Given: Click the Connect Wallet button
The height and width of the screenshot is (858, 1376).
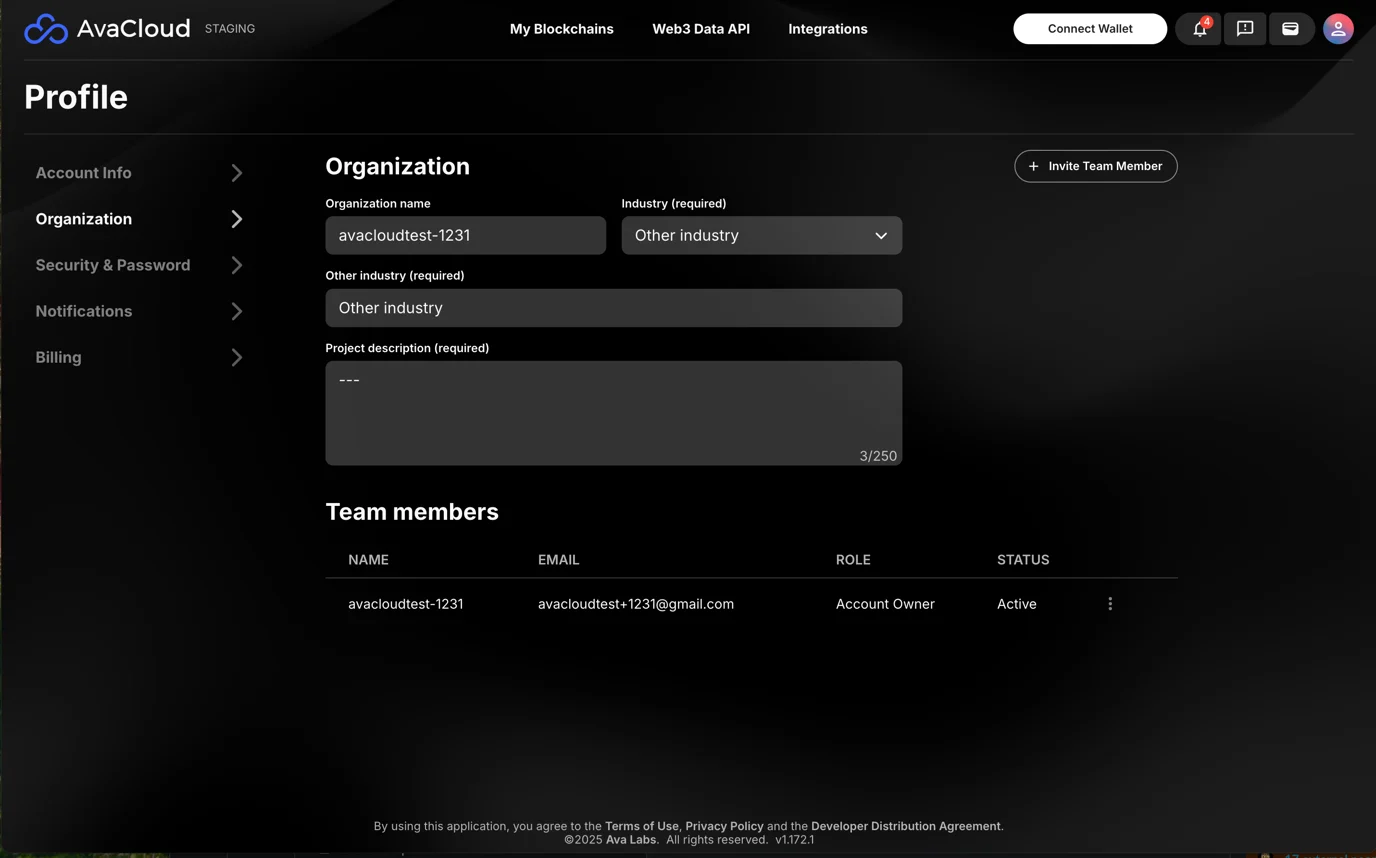Looking at the screenshot, I should pos(1090,29).
